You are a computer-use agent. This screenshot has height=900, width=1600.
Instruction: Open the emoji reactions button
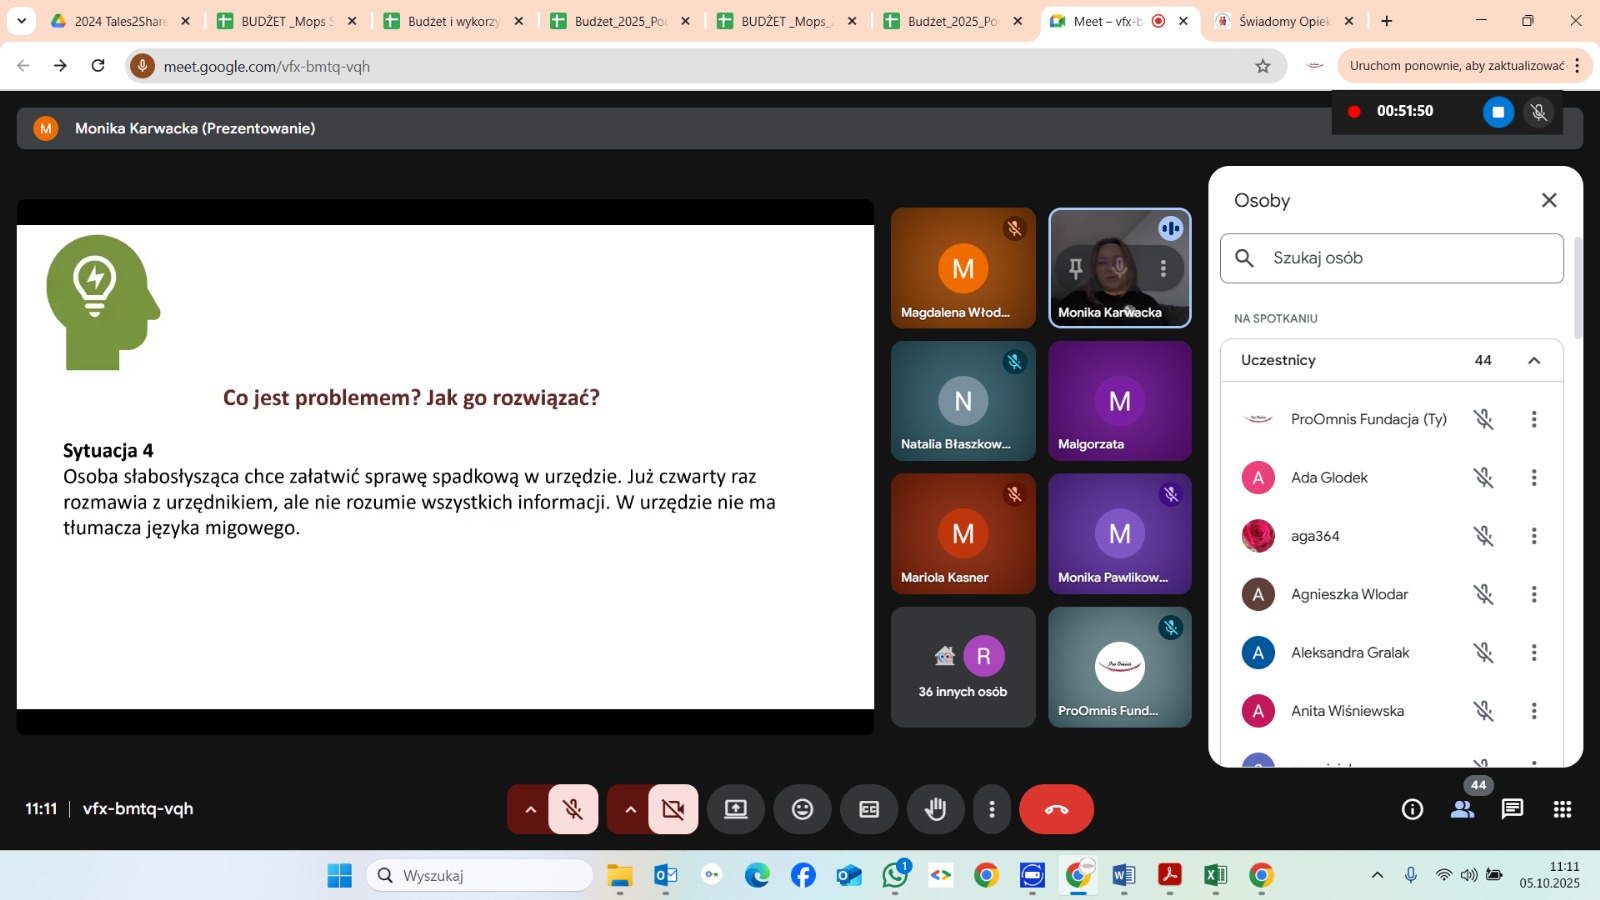802,809
